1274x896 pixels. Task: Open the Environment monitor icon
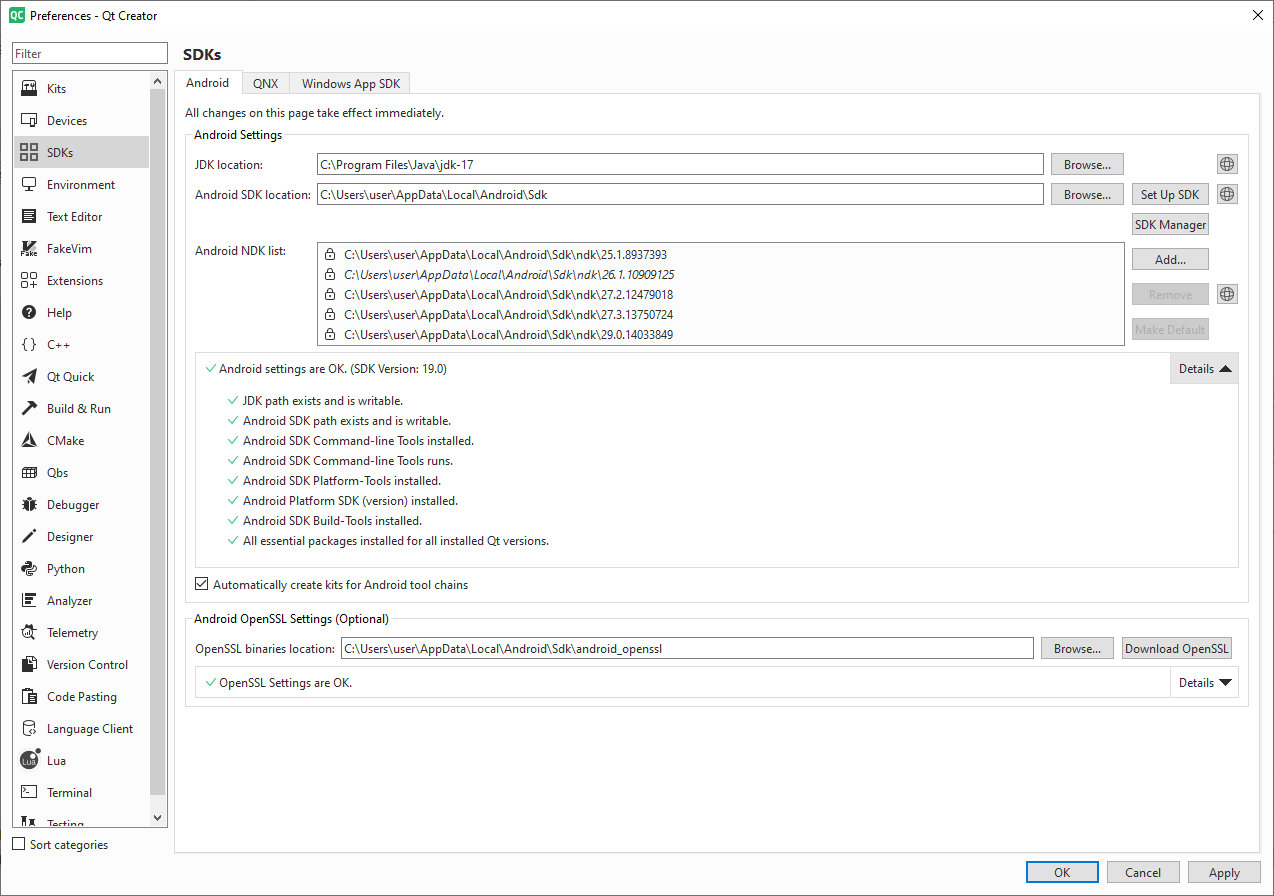(x=29, y=185)
